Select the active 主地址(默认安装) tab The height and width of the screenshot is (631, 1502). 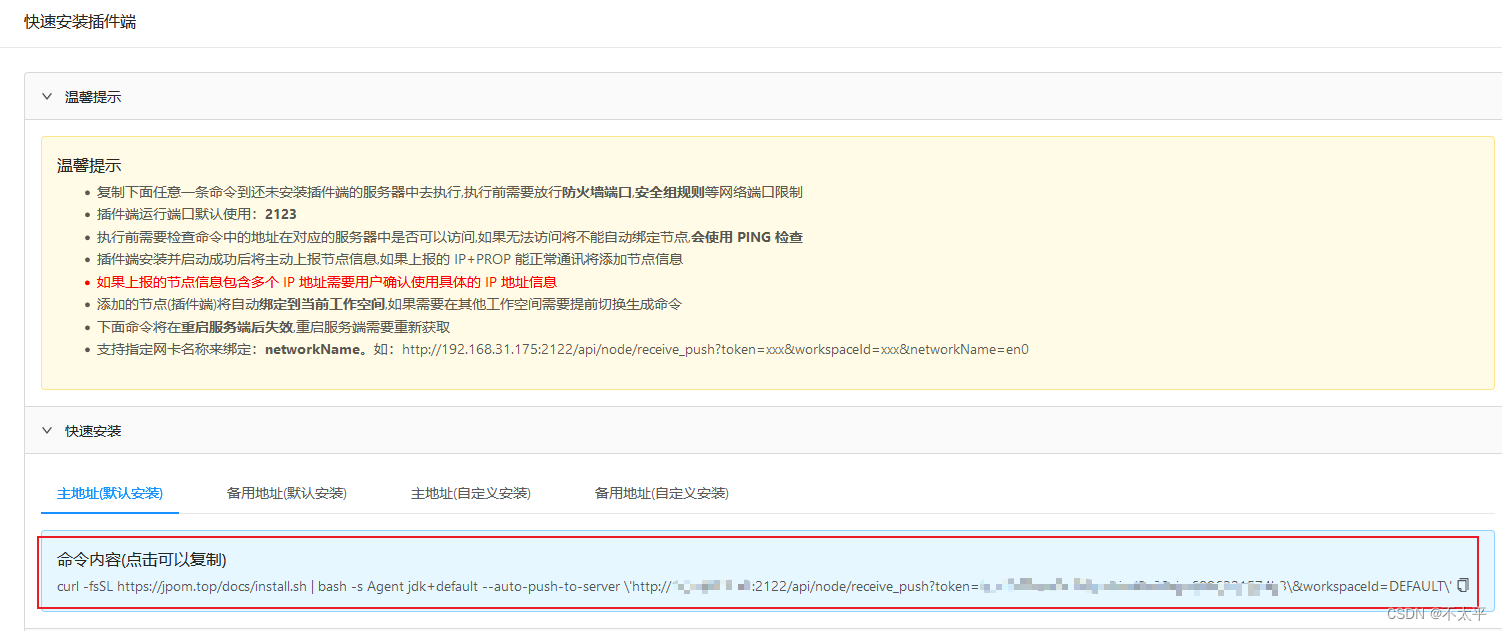click(x=109, y=493)
